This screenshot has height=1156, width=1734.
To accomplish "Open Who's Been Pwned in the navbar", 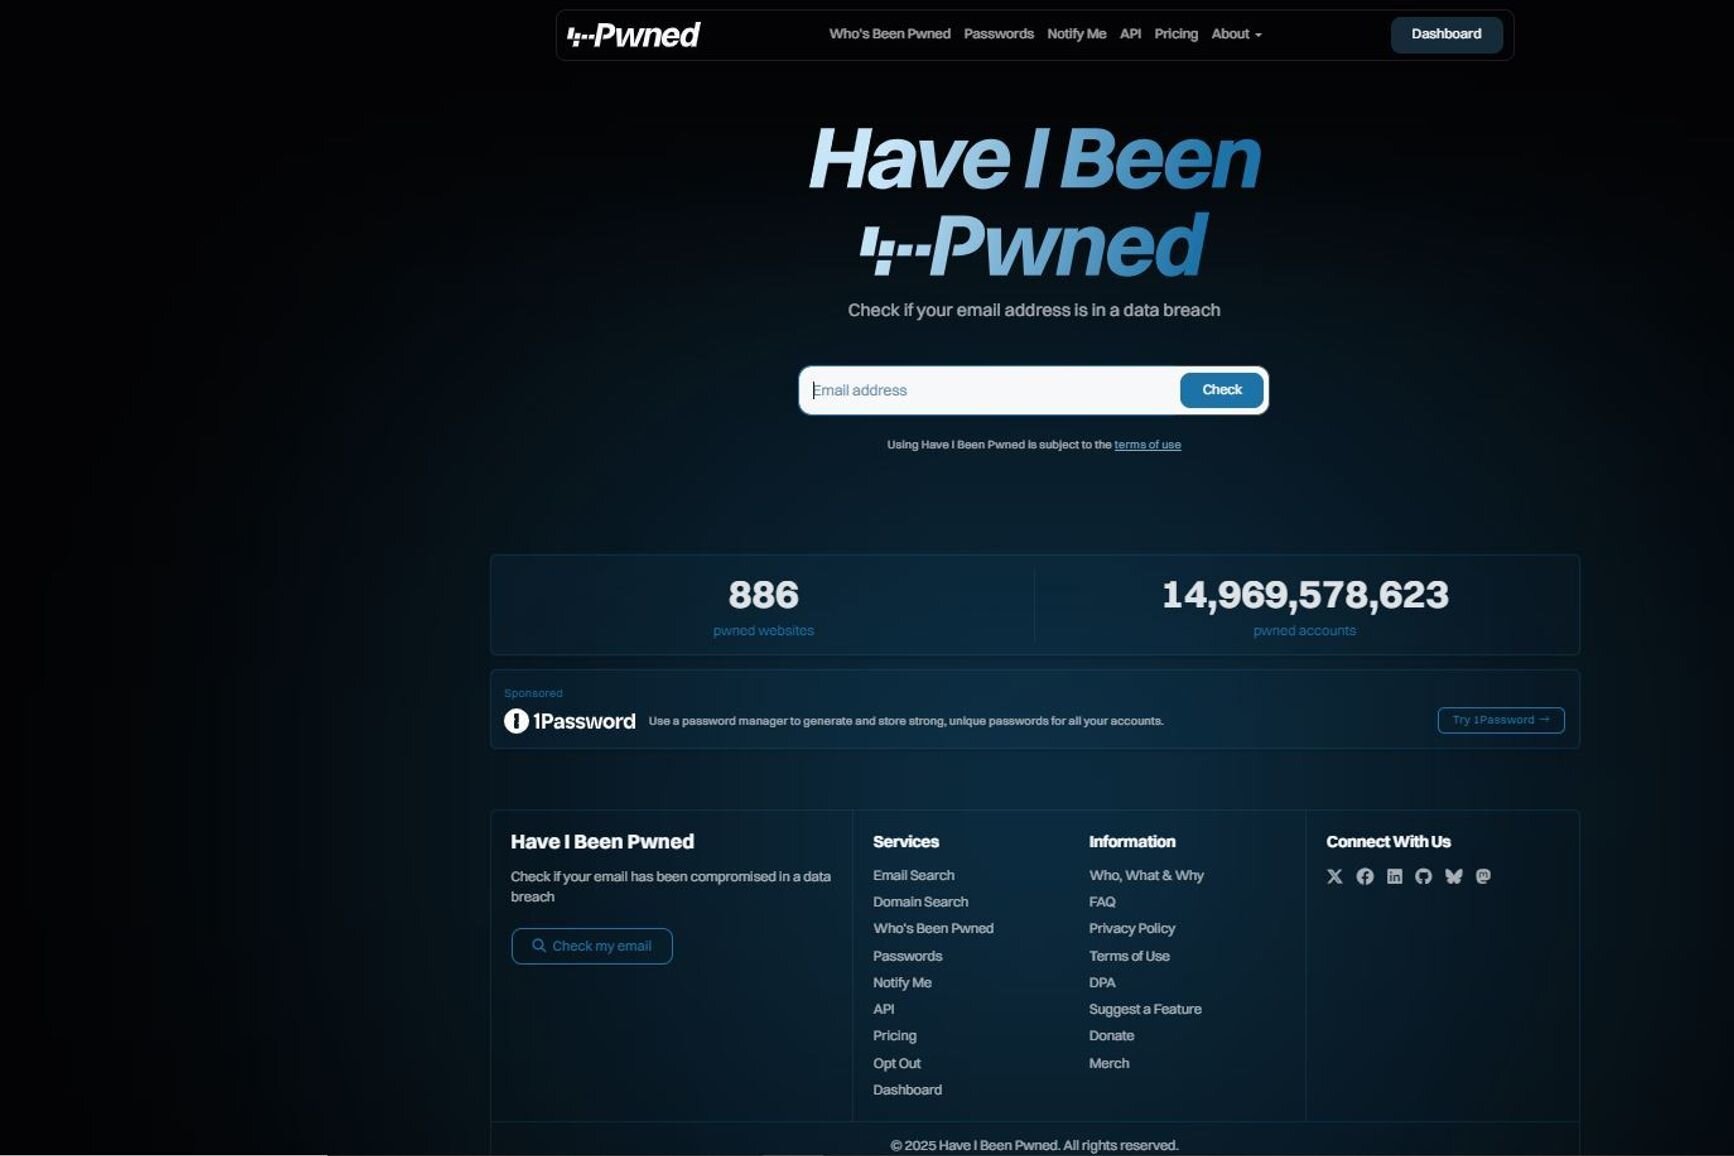I will click(889, 34).
